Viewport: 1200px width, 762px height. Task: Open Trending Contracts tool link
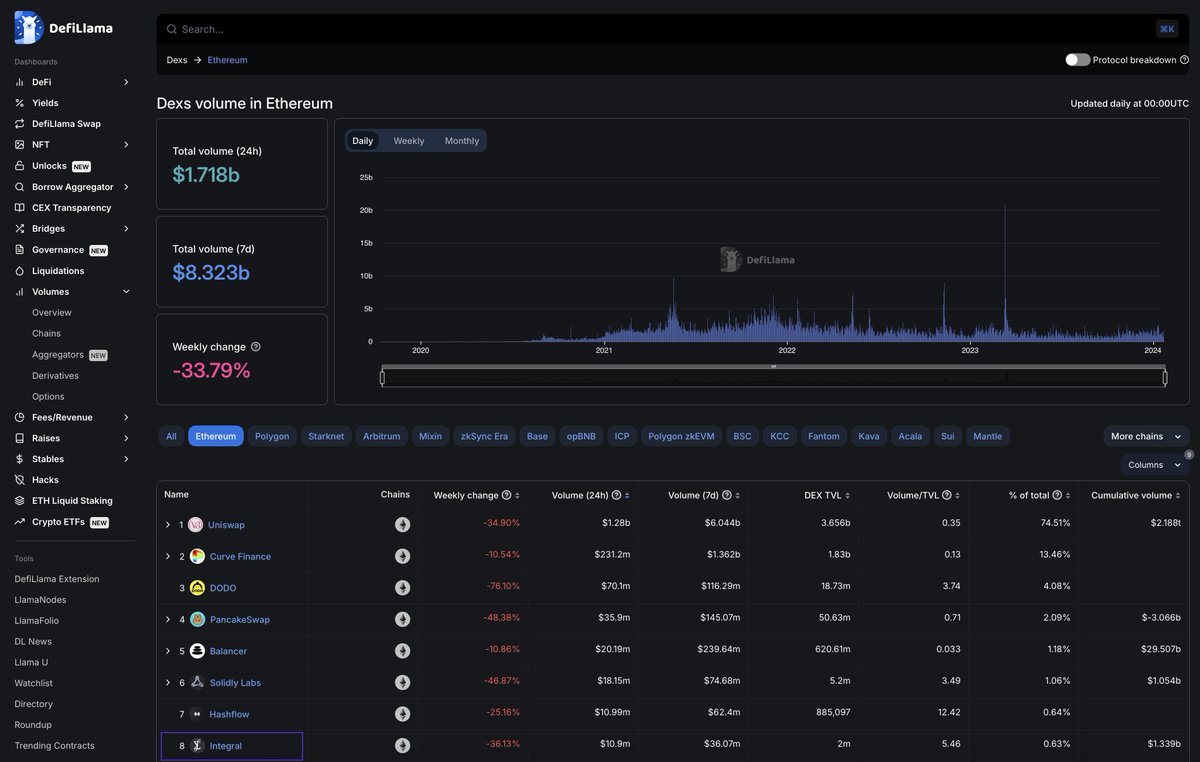coord(54,746)
